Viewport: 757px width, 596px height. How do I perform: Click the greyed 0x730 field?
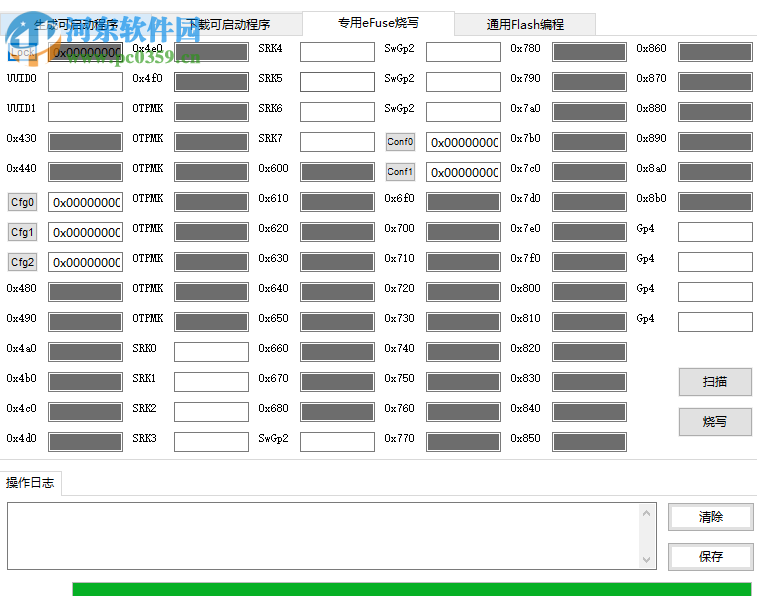point(463,322)
